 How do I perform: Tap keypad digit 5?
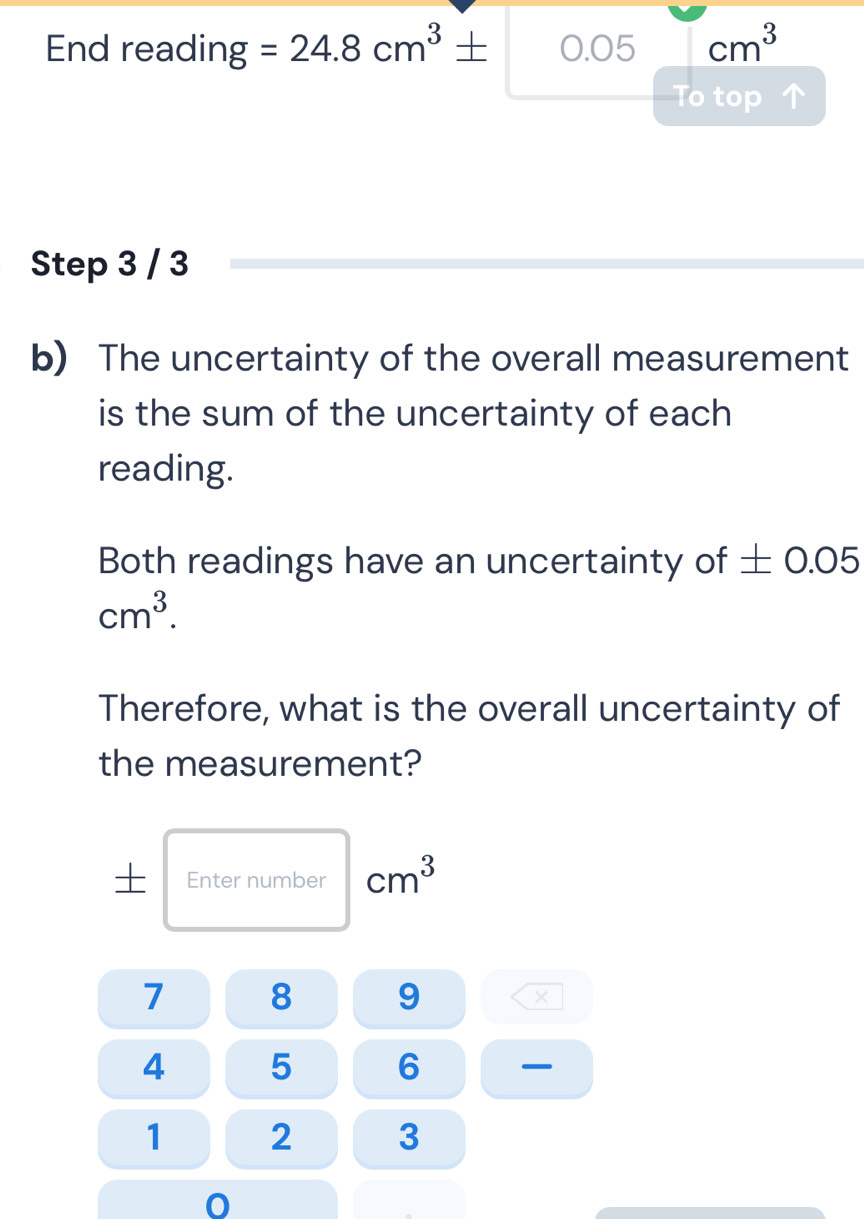click(281, 1067)
